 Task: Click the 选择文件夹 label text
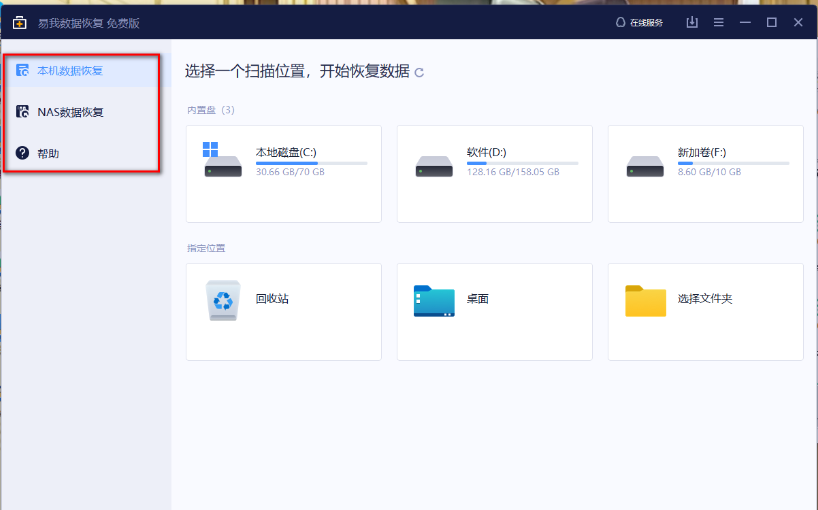point(705,299)
